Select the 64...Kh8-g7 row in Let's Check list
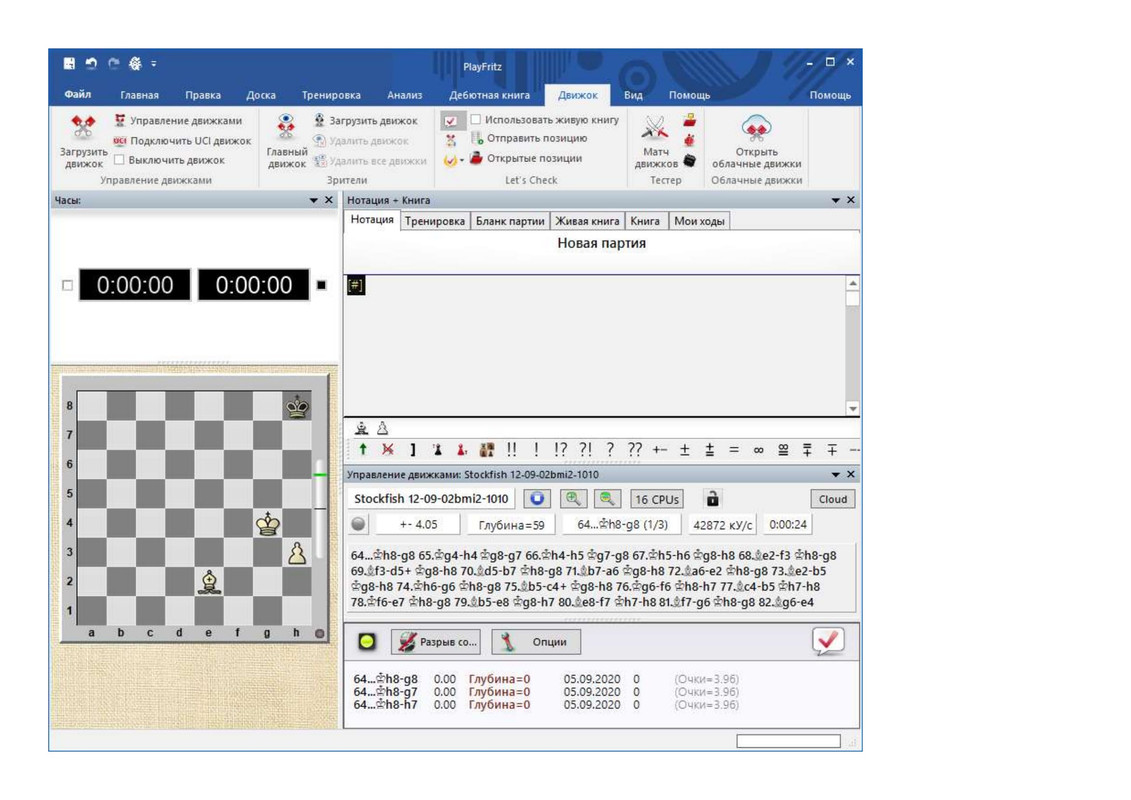Screen dimensions: 1131x800 [547, 692]
